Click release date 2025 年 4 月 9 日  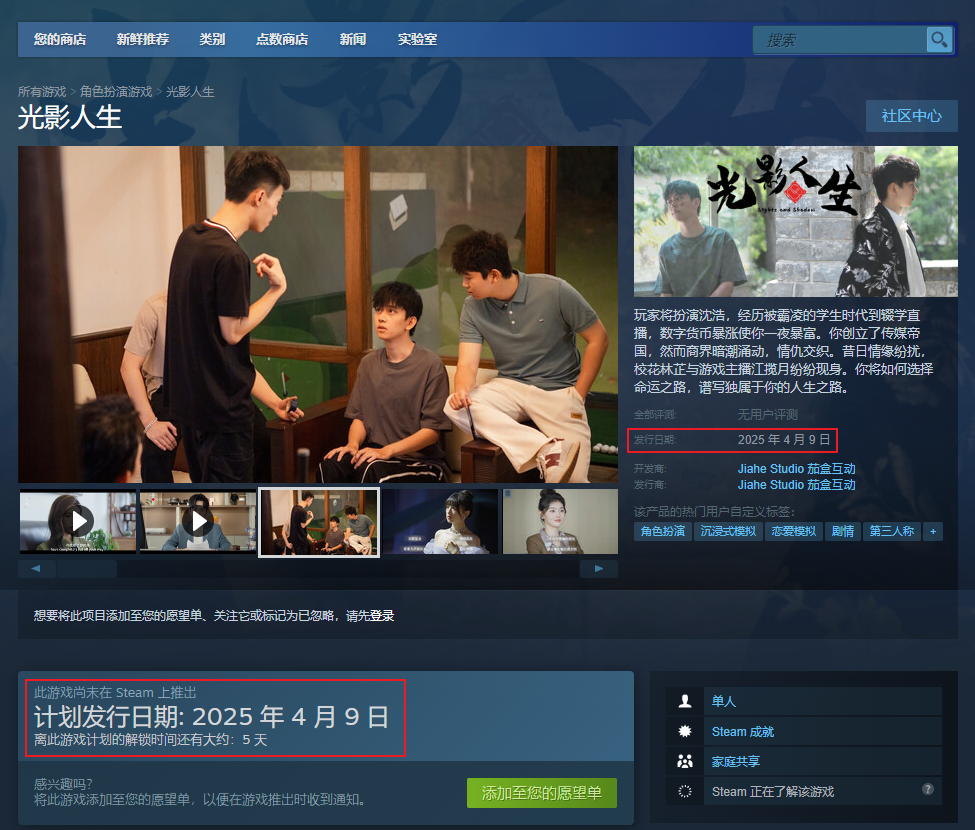pos(784,440)
